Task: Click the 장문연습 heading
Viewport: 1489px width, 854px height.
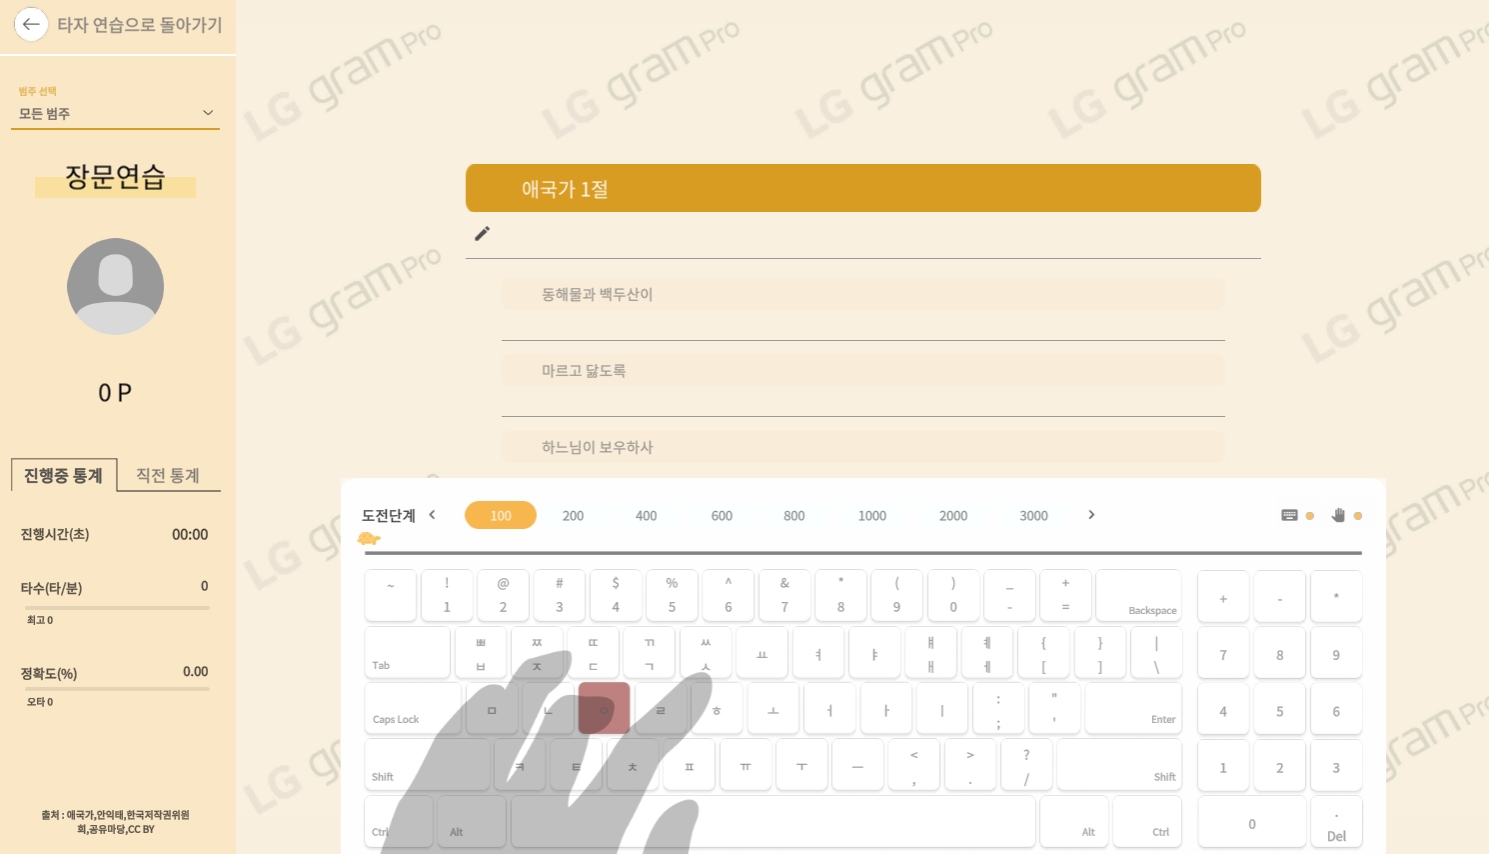Action: click(x=115, y=177)
